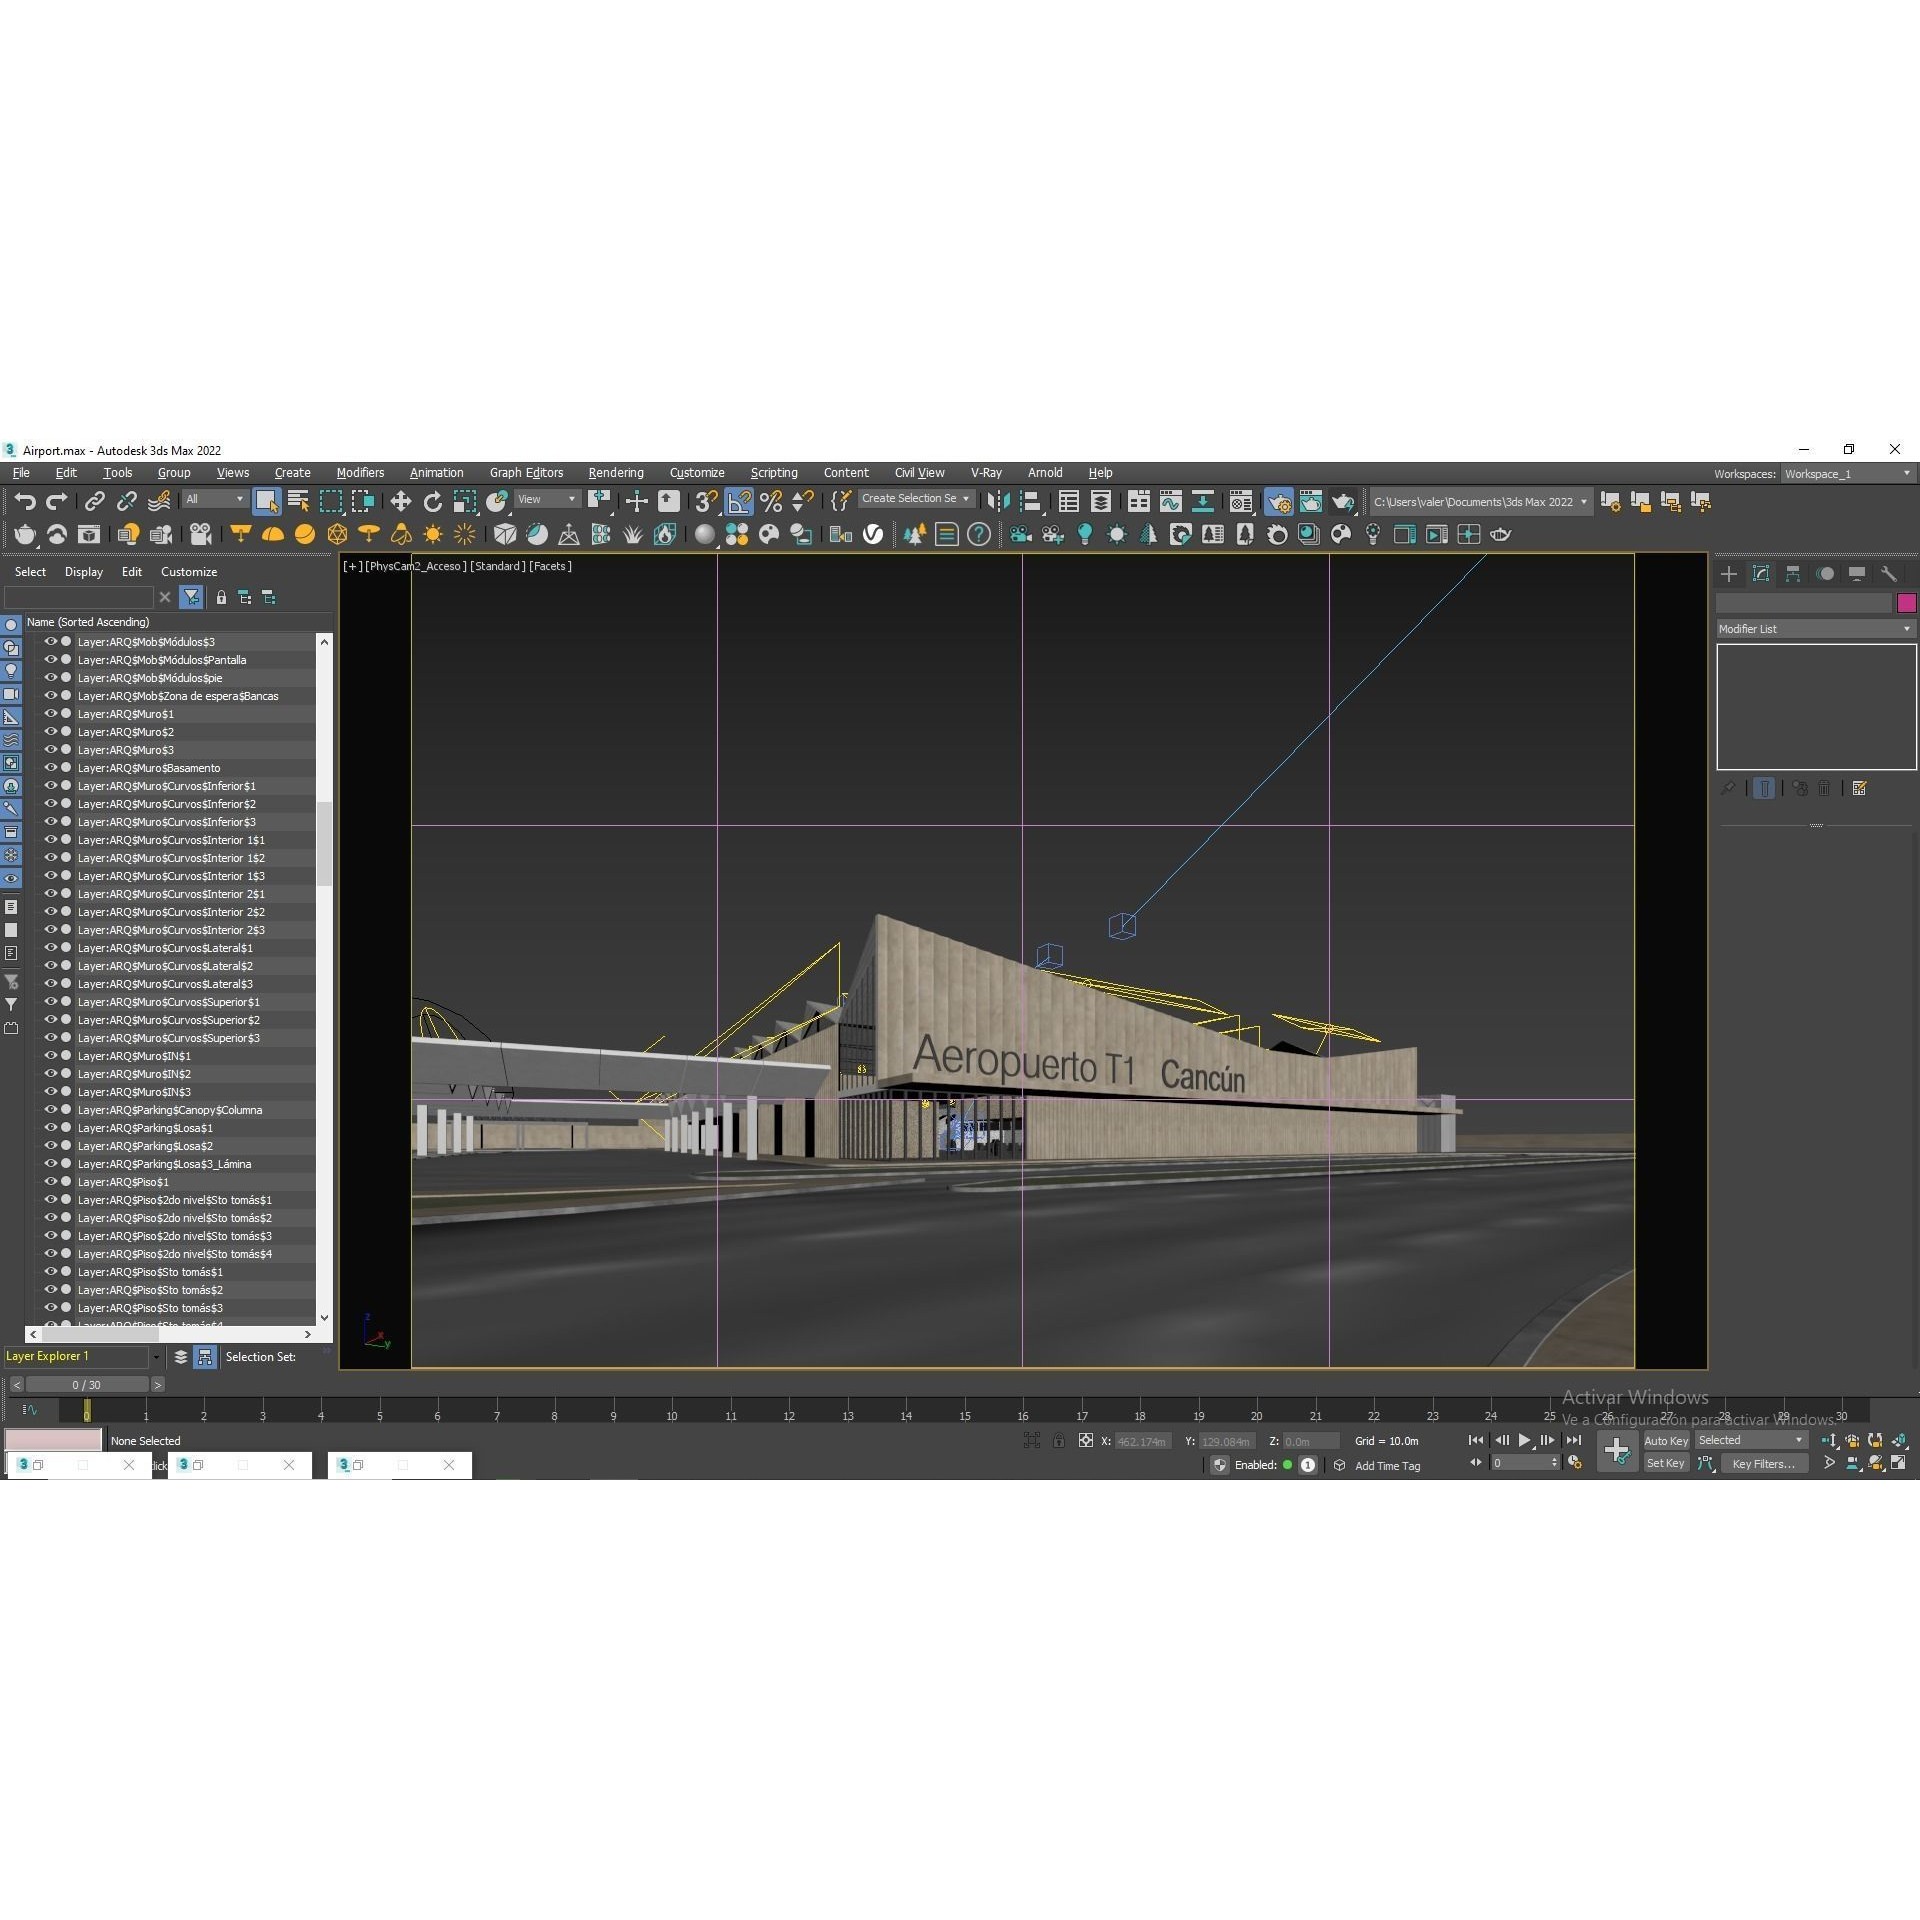The width and height of the screenshot is (1920, 1920).
Task: Open the Curve Editor icon
Action: click(1170, 501)
